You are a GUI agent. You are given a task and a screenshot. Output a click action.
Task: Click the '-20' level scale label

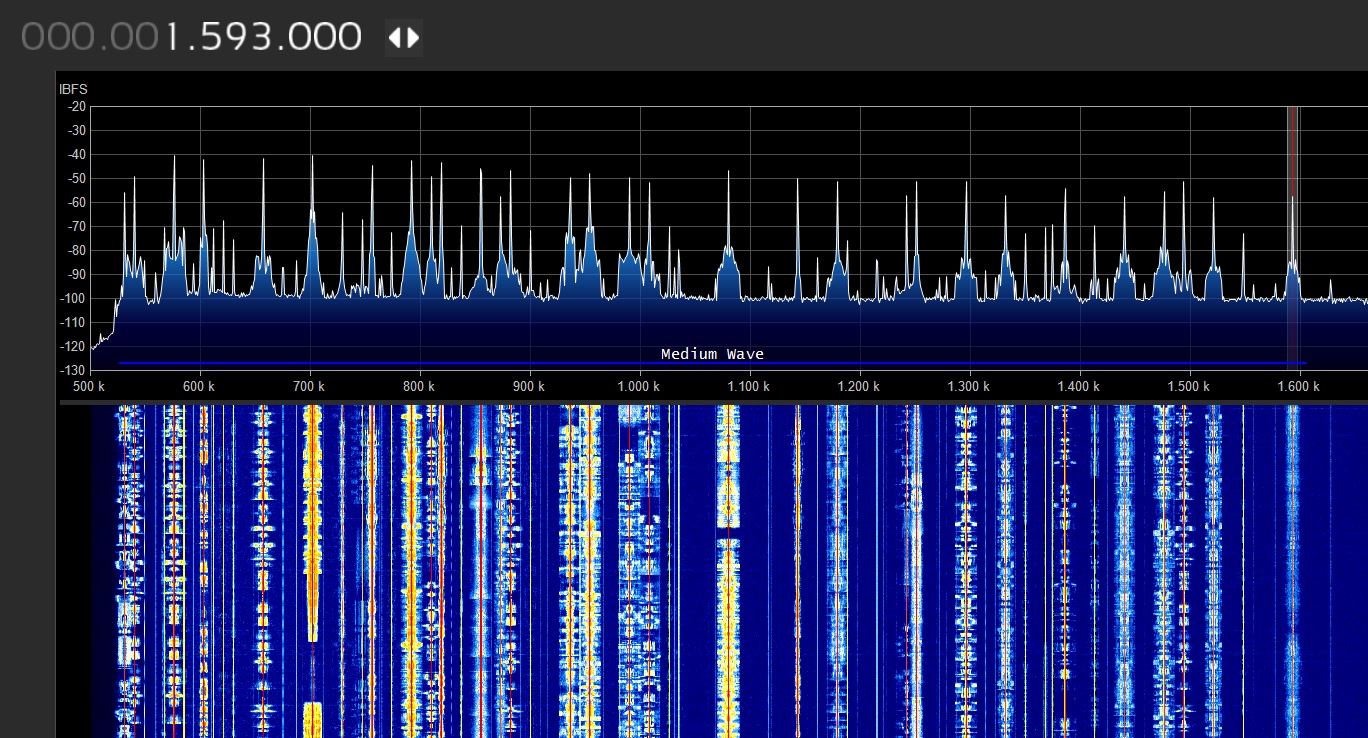(74, 107)
